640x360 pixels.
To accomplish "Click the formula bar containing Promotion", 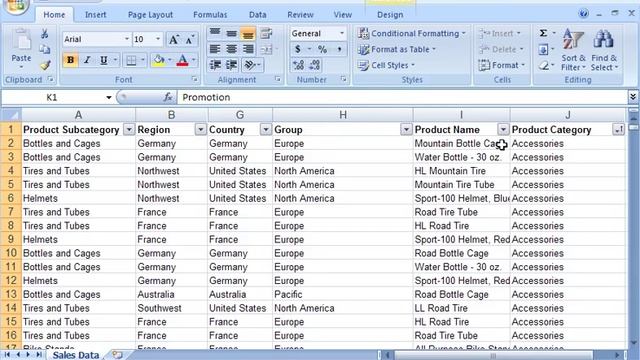I will coord(402,98).
